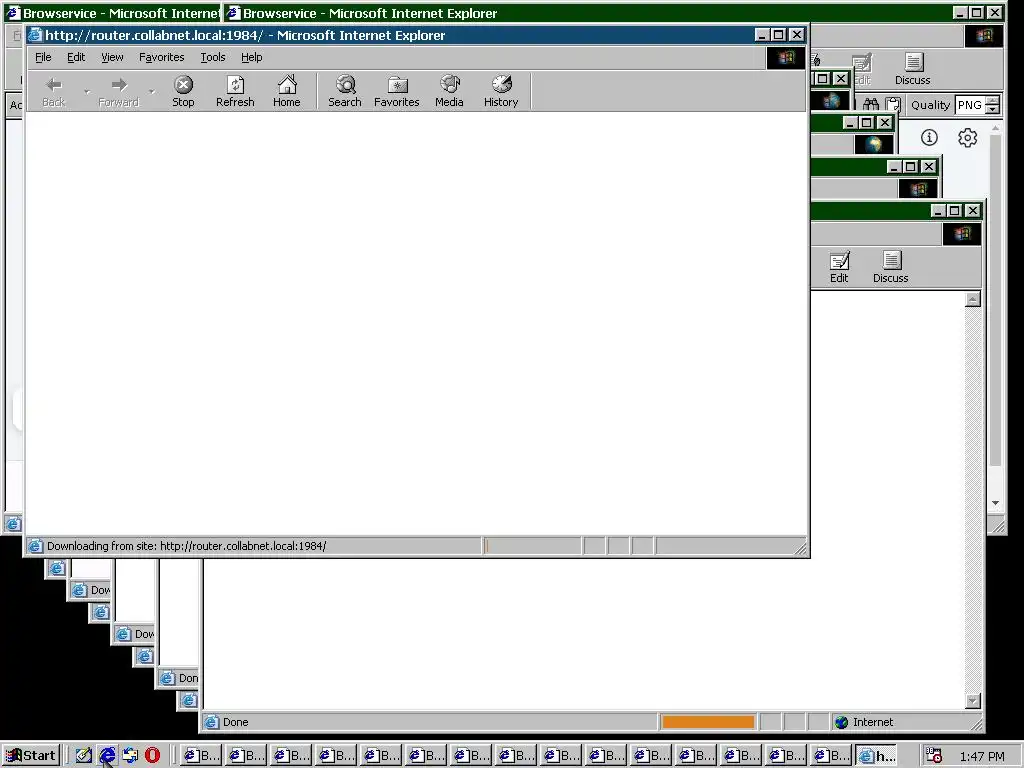Select the active 'h...' taskbar button
This screenshot has height=768, width=1024.
pos(876,756)
